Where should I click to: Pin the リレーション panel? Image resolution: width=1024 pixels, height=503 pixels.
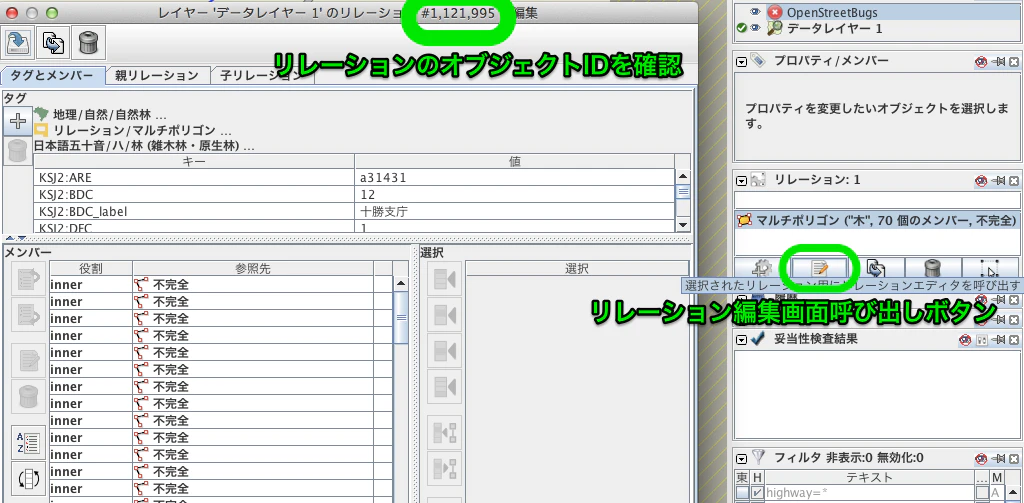[999, 180]
